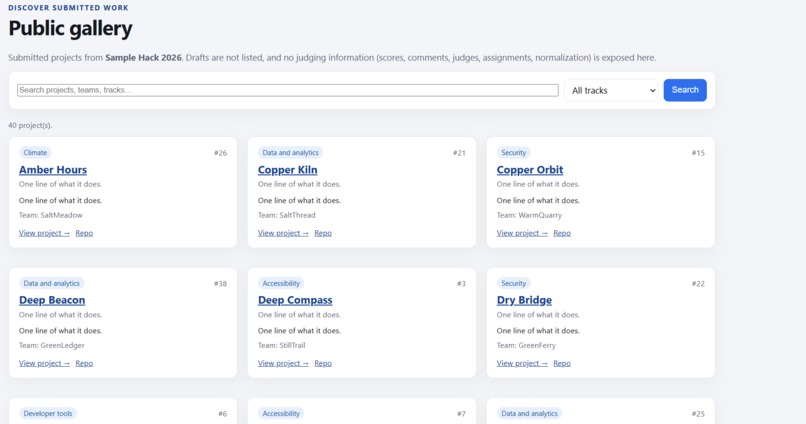This screenshot has width=806, height=424.
Task: Click Repo link on Deep Beacon card
Action: tap(84, 363)
